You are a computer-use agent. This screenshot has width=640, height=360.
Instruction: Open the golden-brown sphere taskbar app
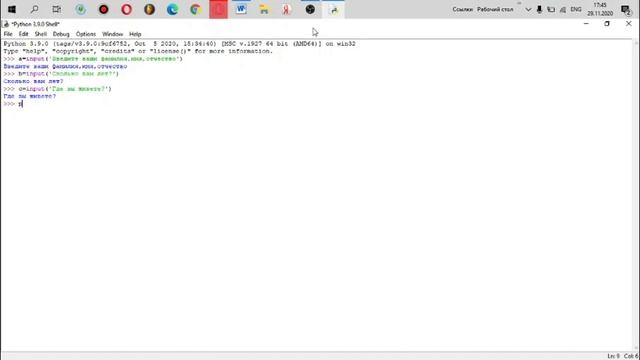click(149, 9)
